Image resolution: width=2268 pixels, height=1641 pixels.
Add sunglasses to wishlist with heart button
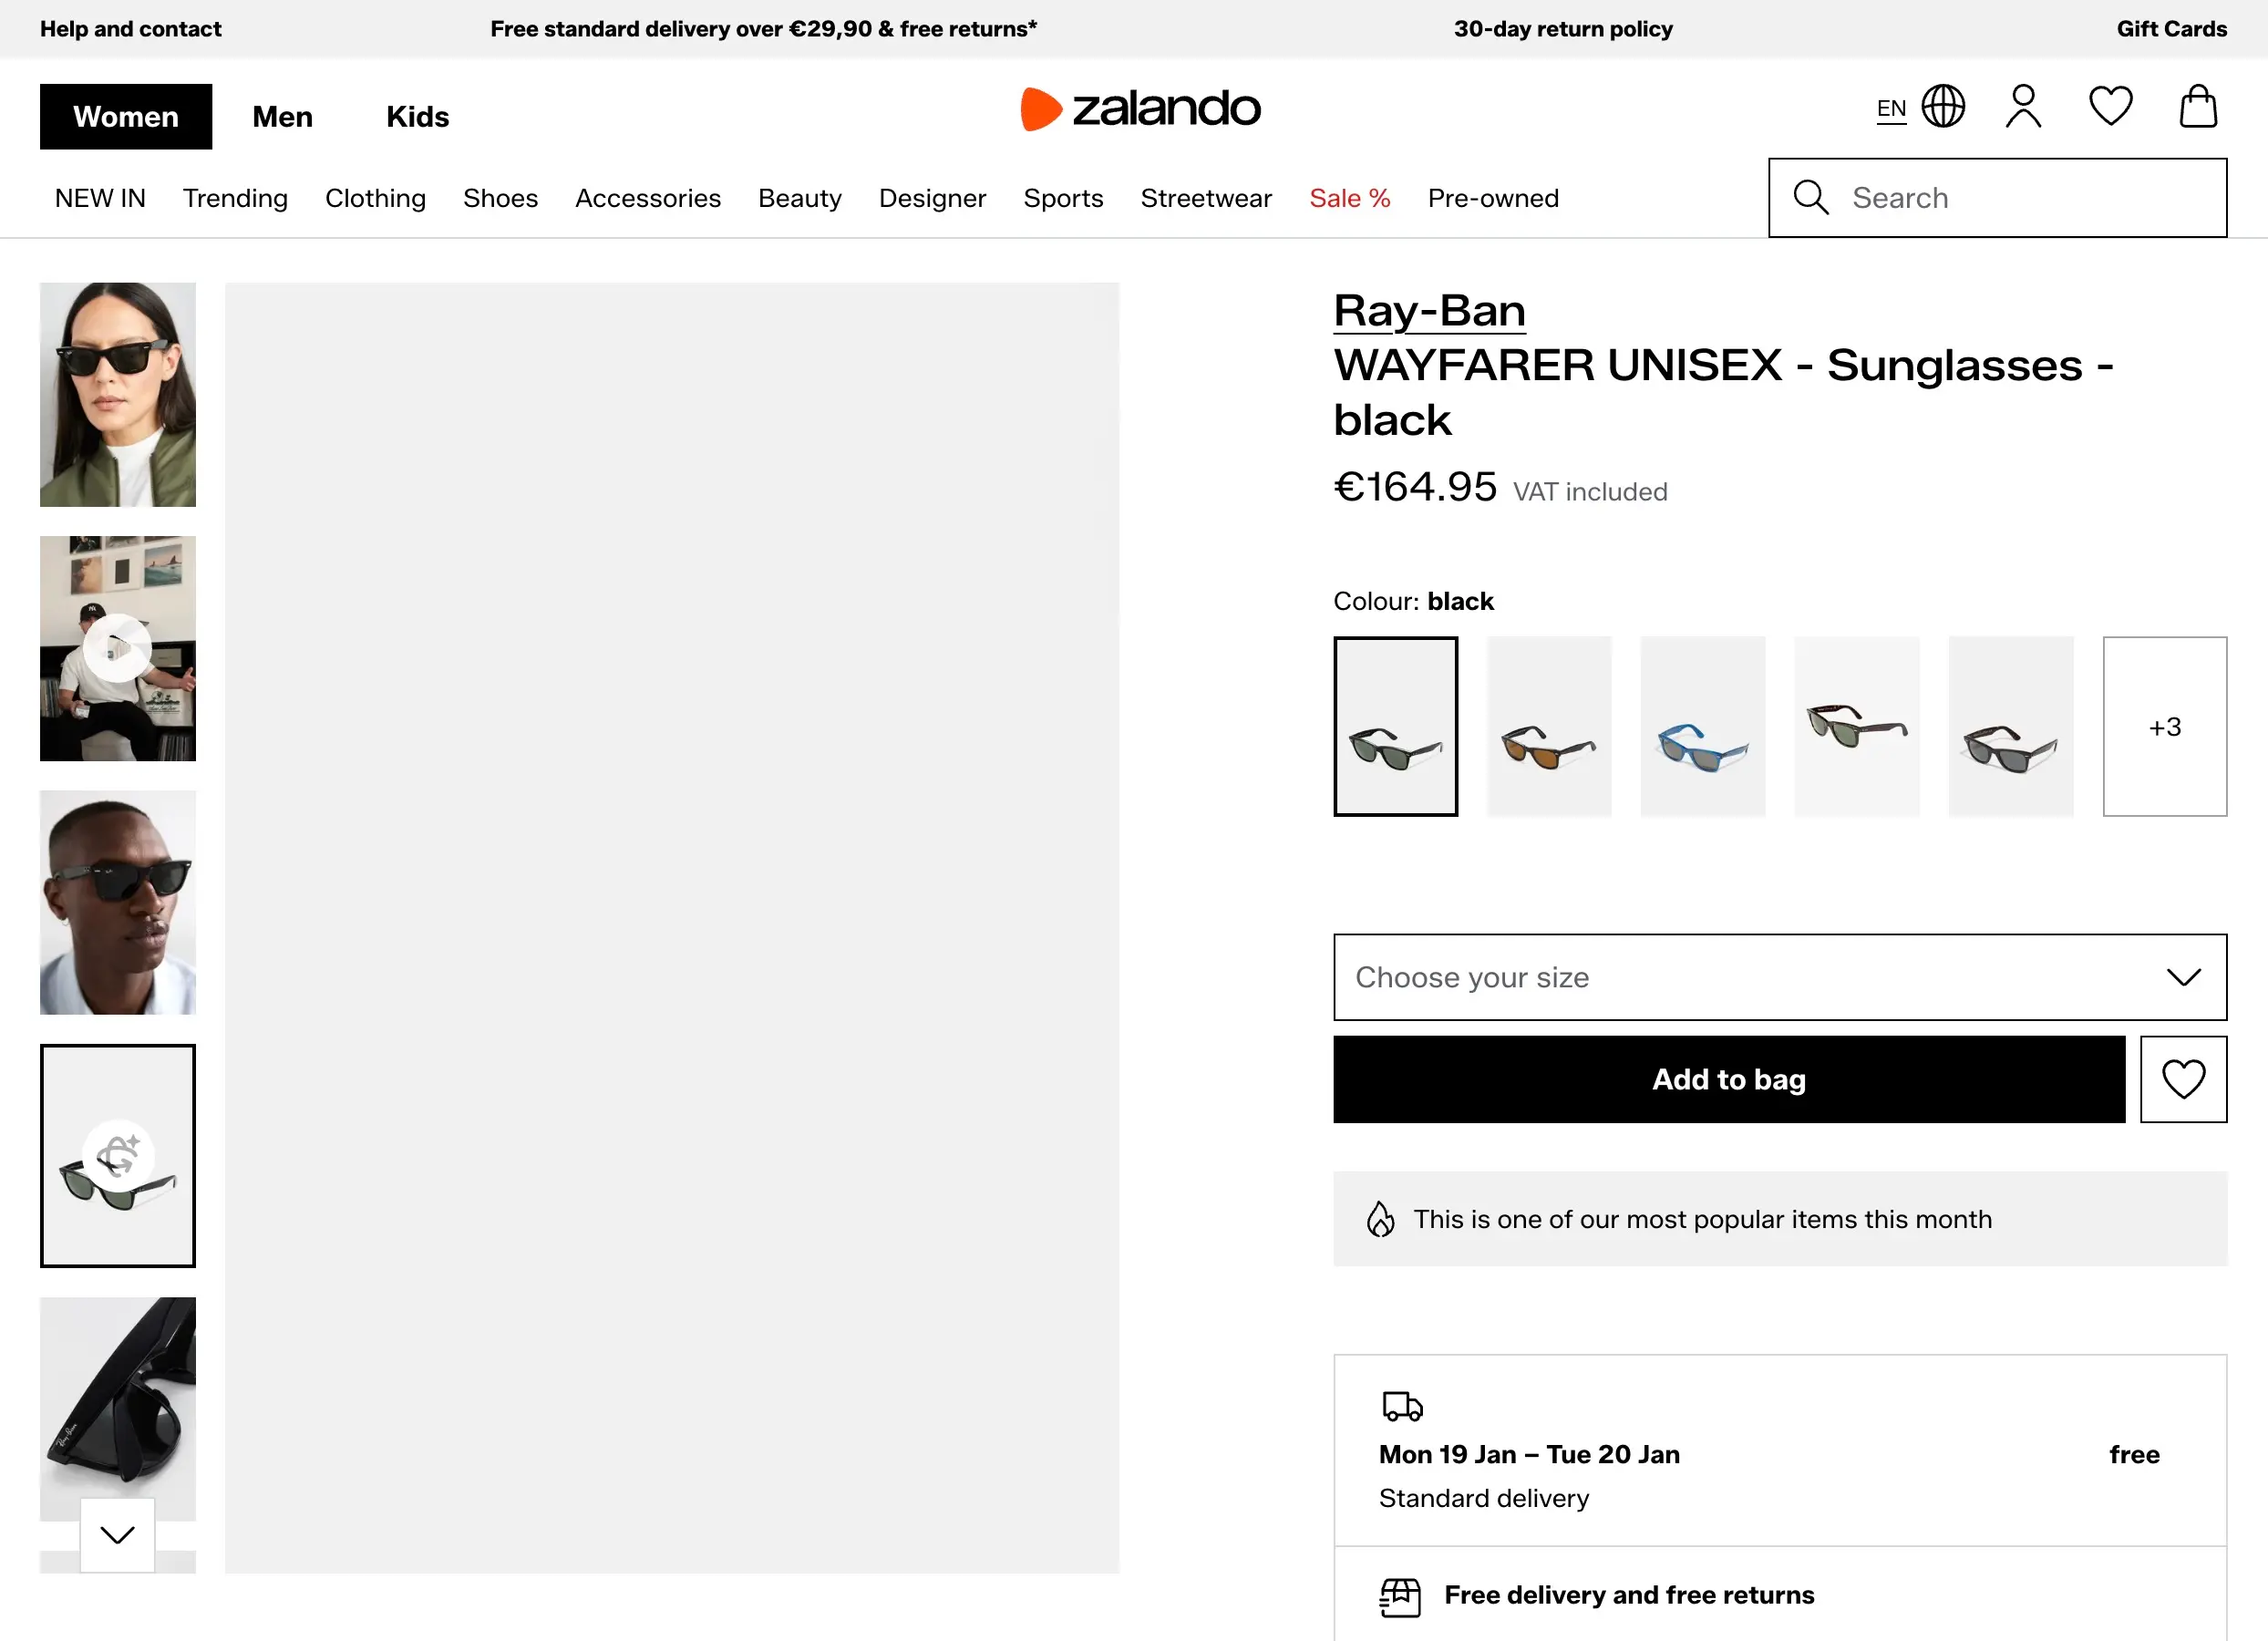click(2183, 1079)
